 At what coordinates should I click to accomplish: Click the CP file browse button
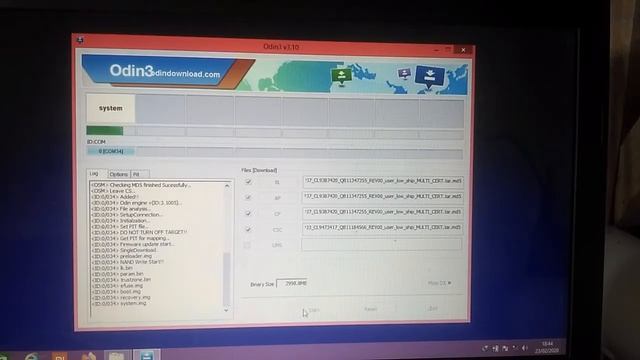point(277,214)
